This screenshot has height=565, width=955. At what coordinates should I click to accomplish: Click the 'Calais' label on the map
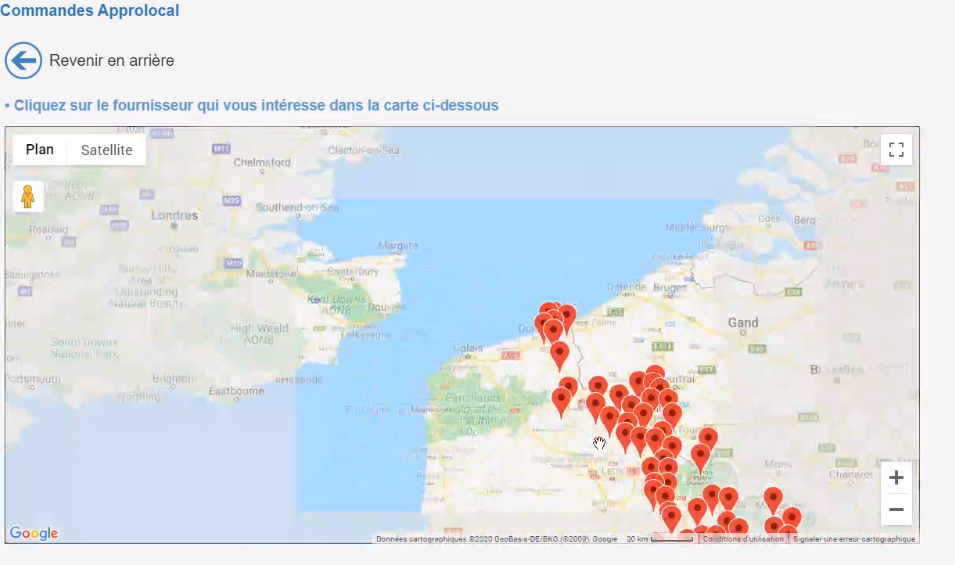pos(468,348)
